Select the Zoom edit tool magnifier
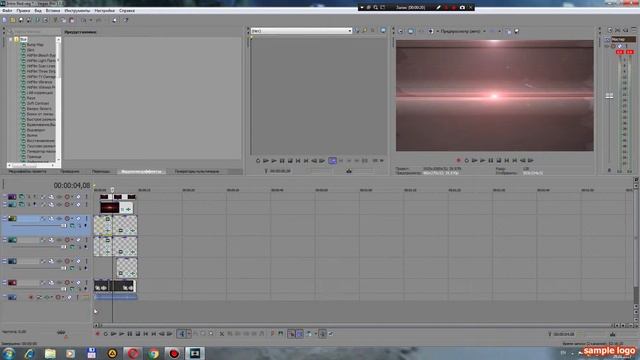Image resolution: width=640 pixels, height=360 pixels. (x=211, y=334)
